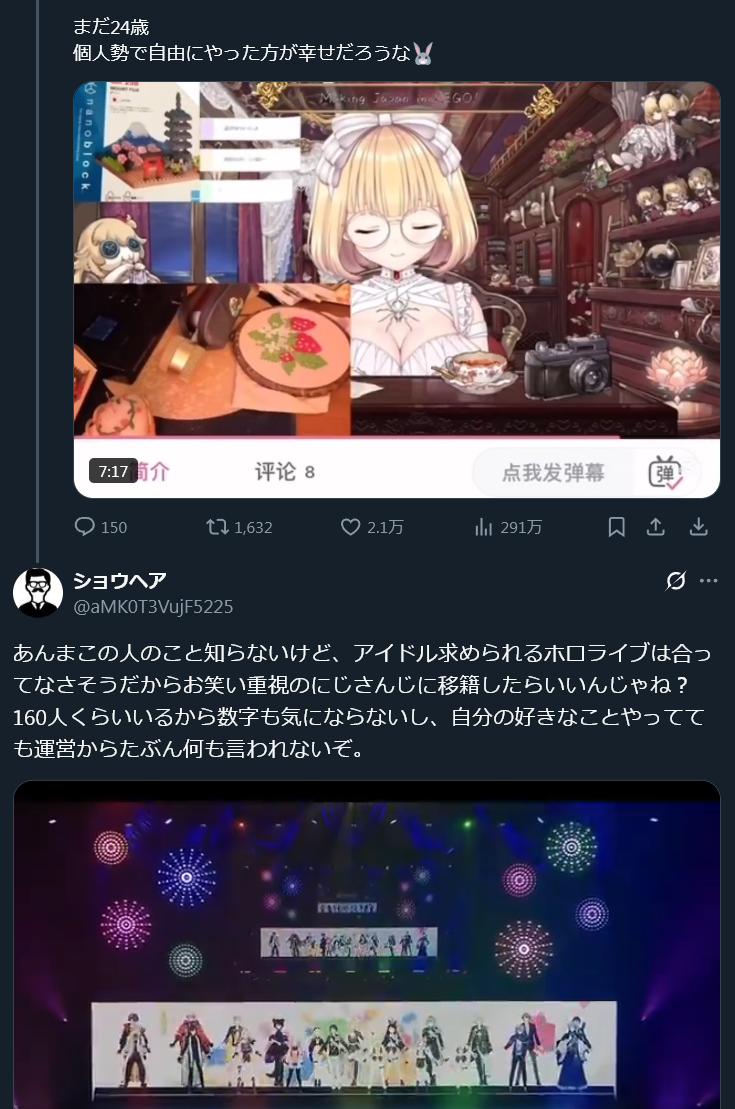The height and width of the screenshot is (1109, 735).
Task: Open the @aMK0T3VujF5225 handle link
Action: pyautogui.click(x=154, y=607)
